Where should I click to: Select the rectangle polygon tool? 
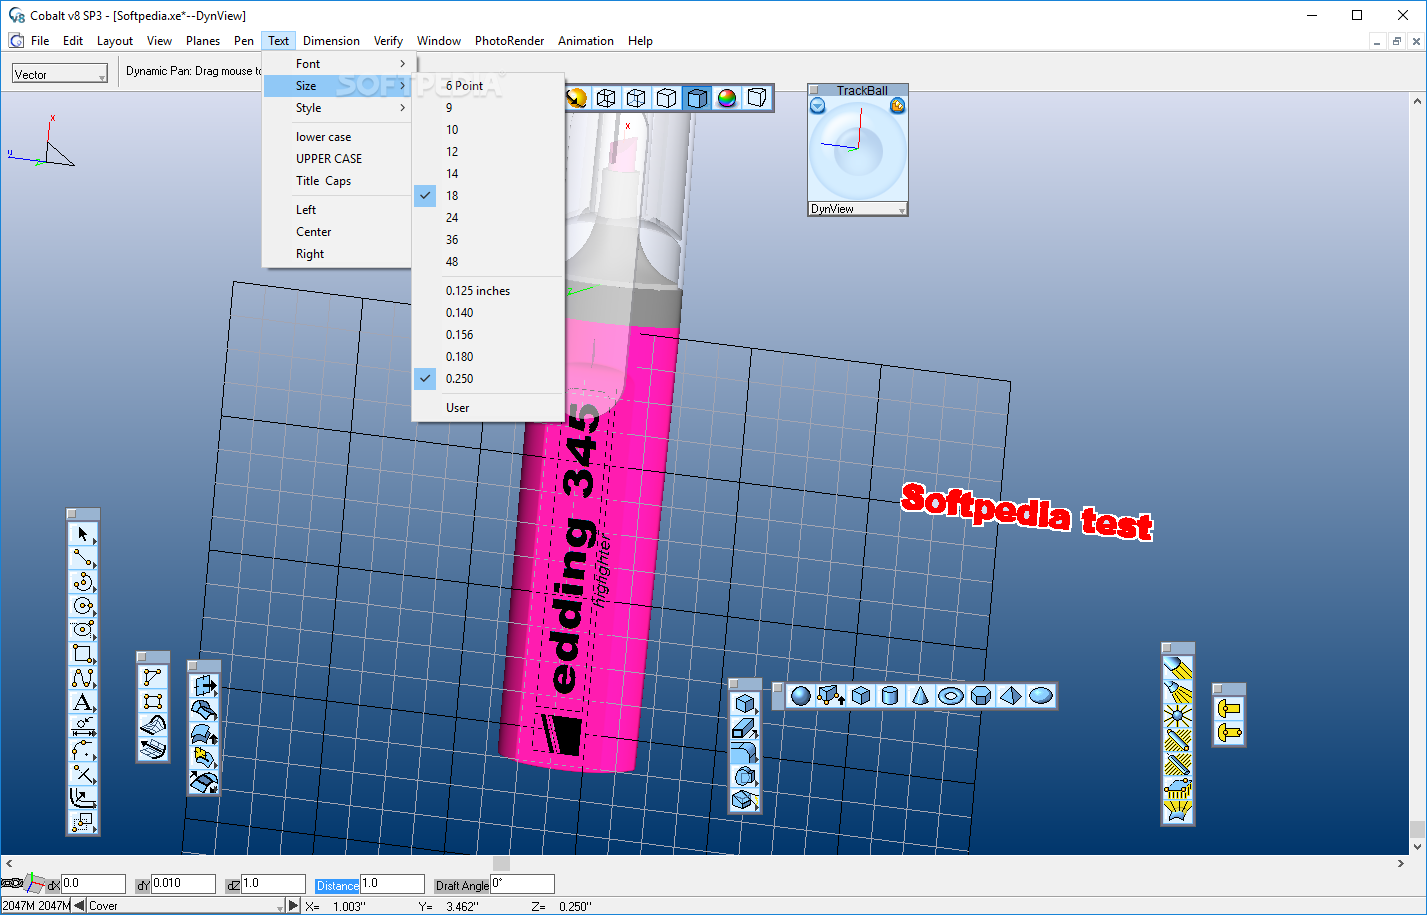coord(83,654)
